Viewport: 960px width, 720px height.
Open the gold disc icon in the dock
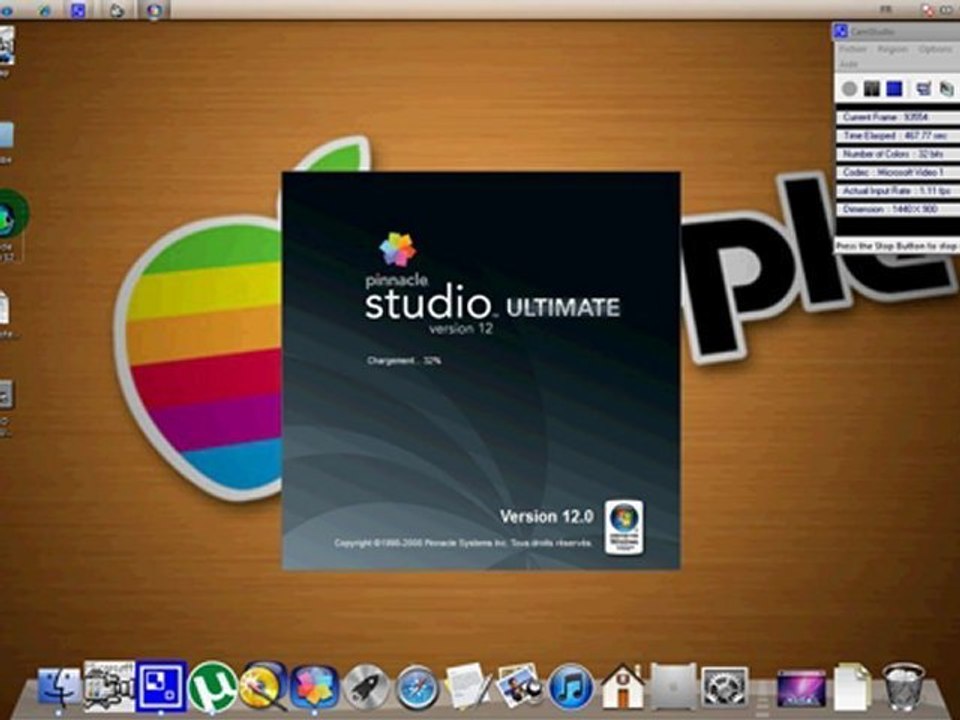pos(263,686)
